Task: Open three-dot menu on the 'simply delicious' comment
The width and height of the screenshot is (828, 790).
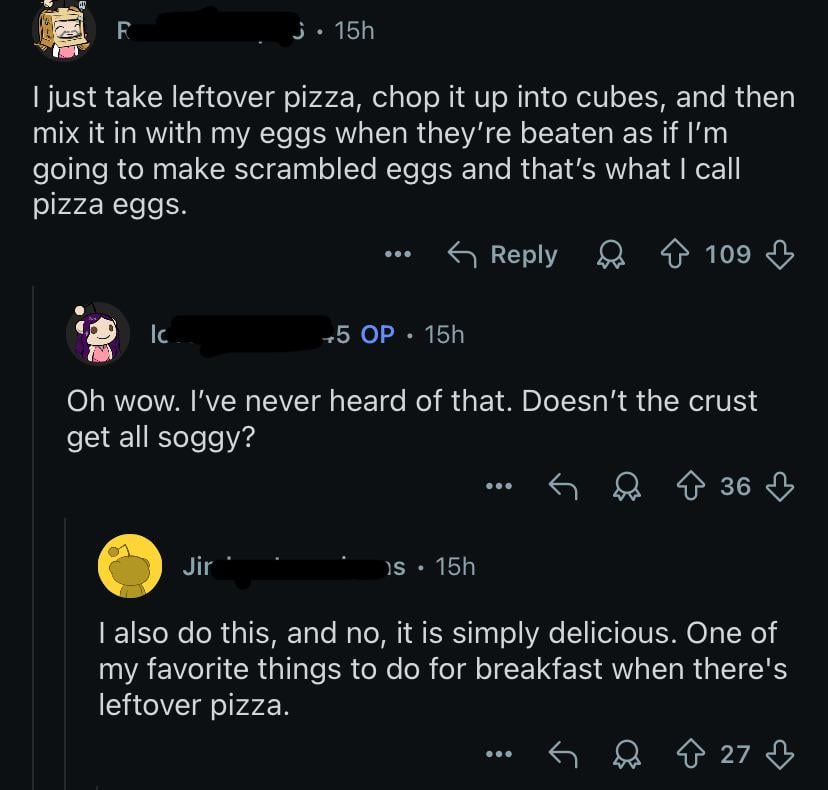Action: point(497,754)
